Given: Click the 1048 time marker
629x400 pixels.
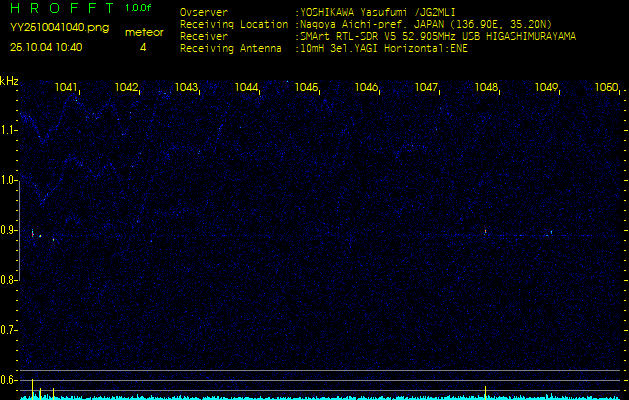Looking at the screenshot, I should (487, 88).
